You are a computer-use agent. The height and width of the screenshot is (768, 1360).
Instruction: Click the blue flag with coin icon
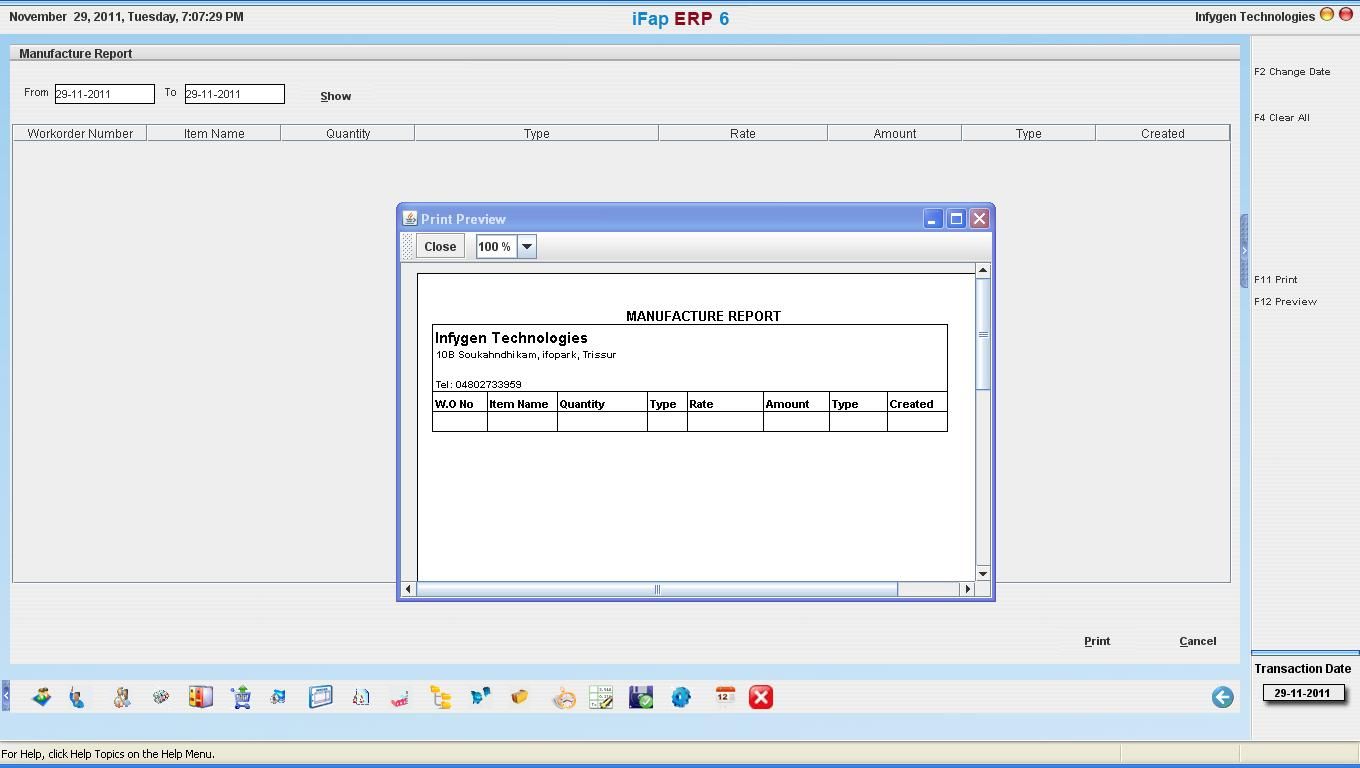click(278, 697)
